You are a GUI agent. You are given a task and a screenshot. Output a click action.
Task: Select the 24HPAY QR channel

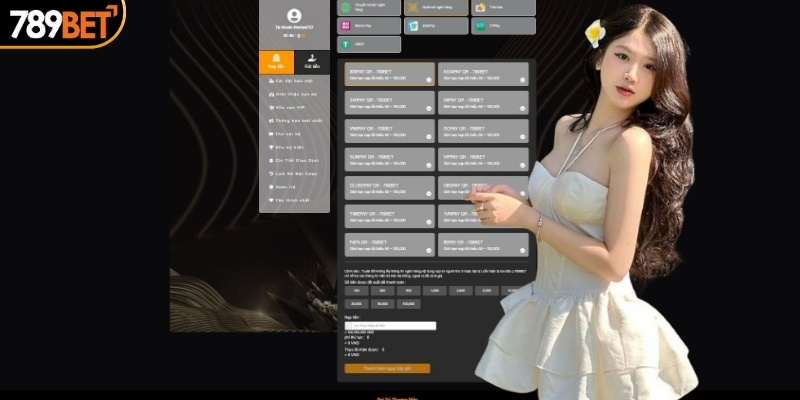click(x=388, y=102)
